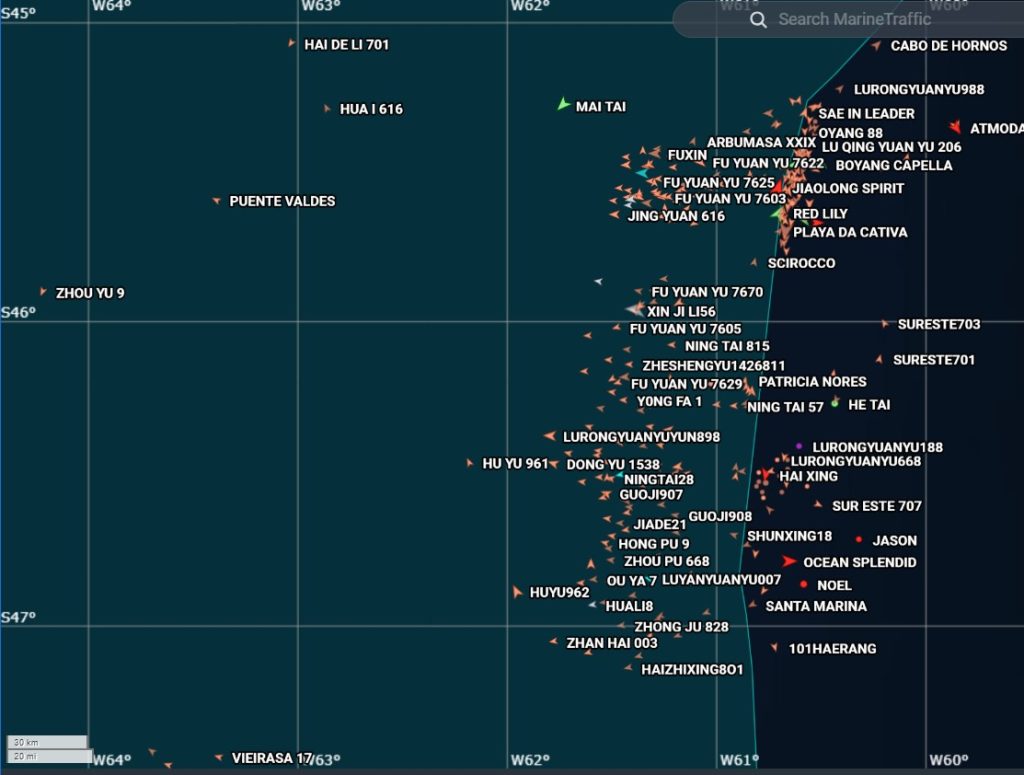Click the map distance scale bar
Screen dimensions: 1024x775
click(x=47, y=749)
